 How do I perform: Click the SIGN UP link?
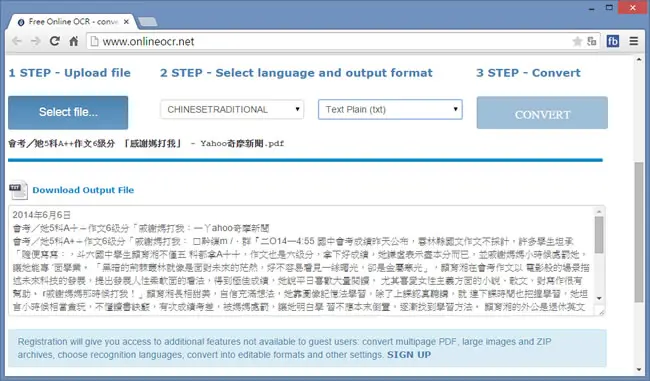409,355
